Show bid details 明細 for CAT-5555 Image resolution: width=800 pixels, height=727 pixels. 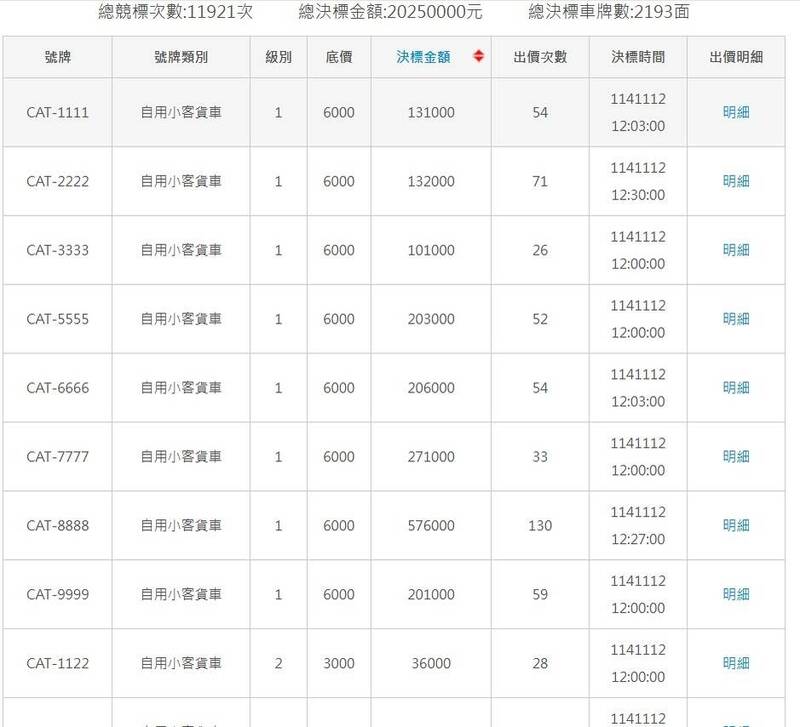(736, 319)
